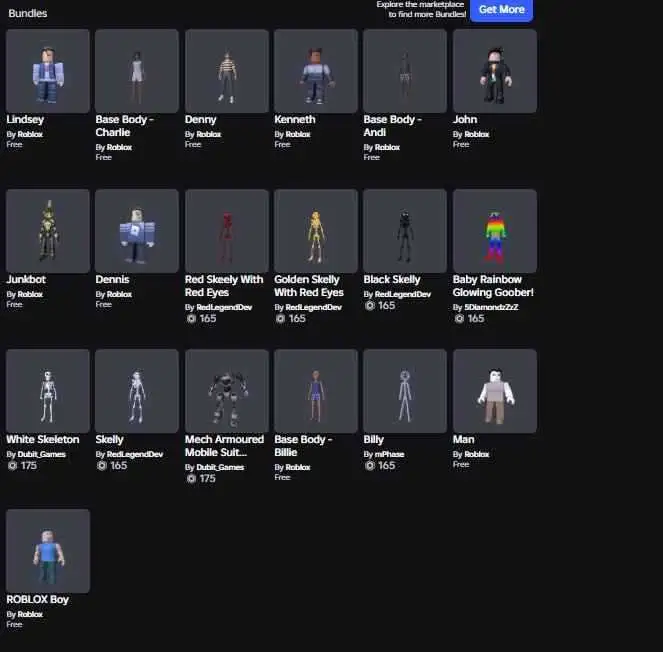Click the Bundles section heading

(x=27, y=13)
